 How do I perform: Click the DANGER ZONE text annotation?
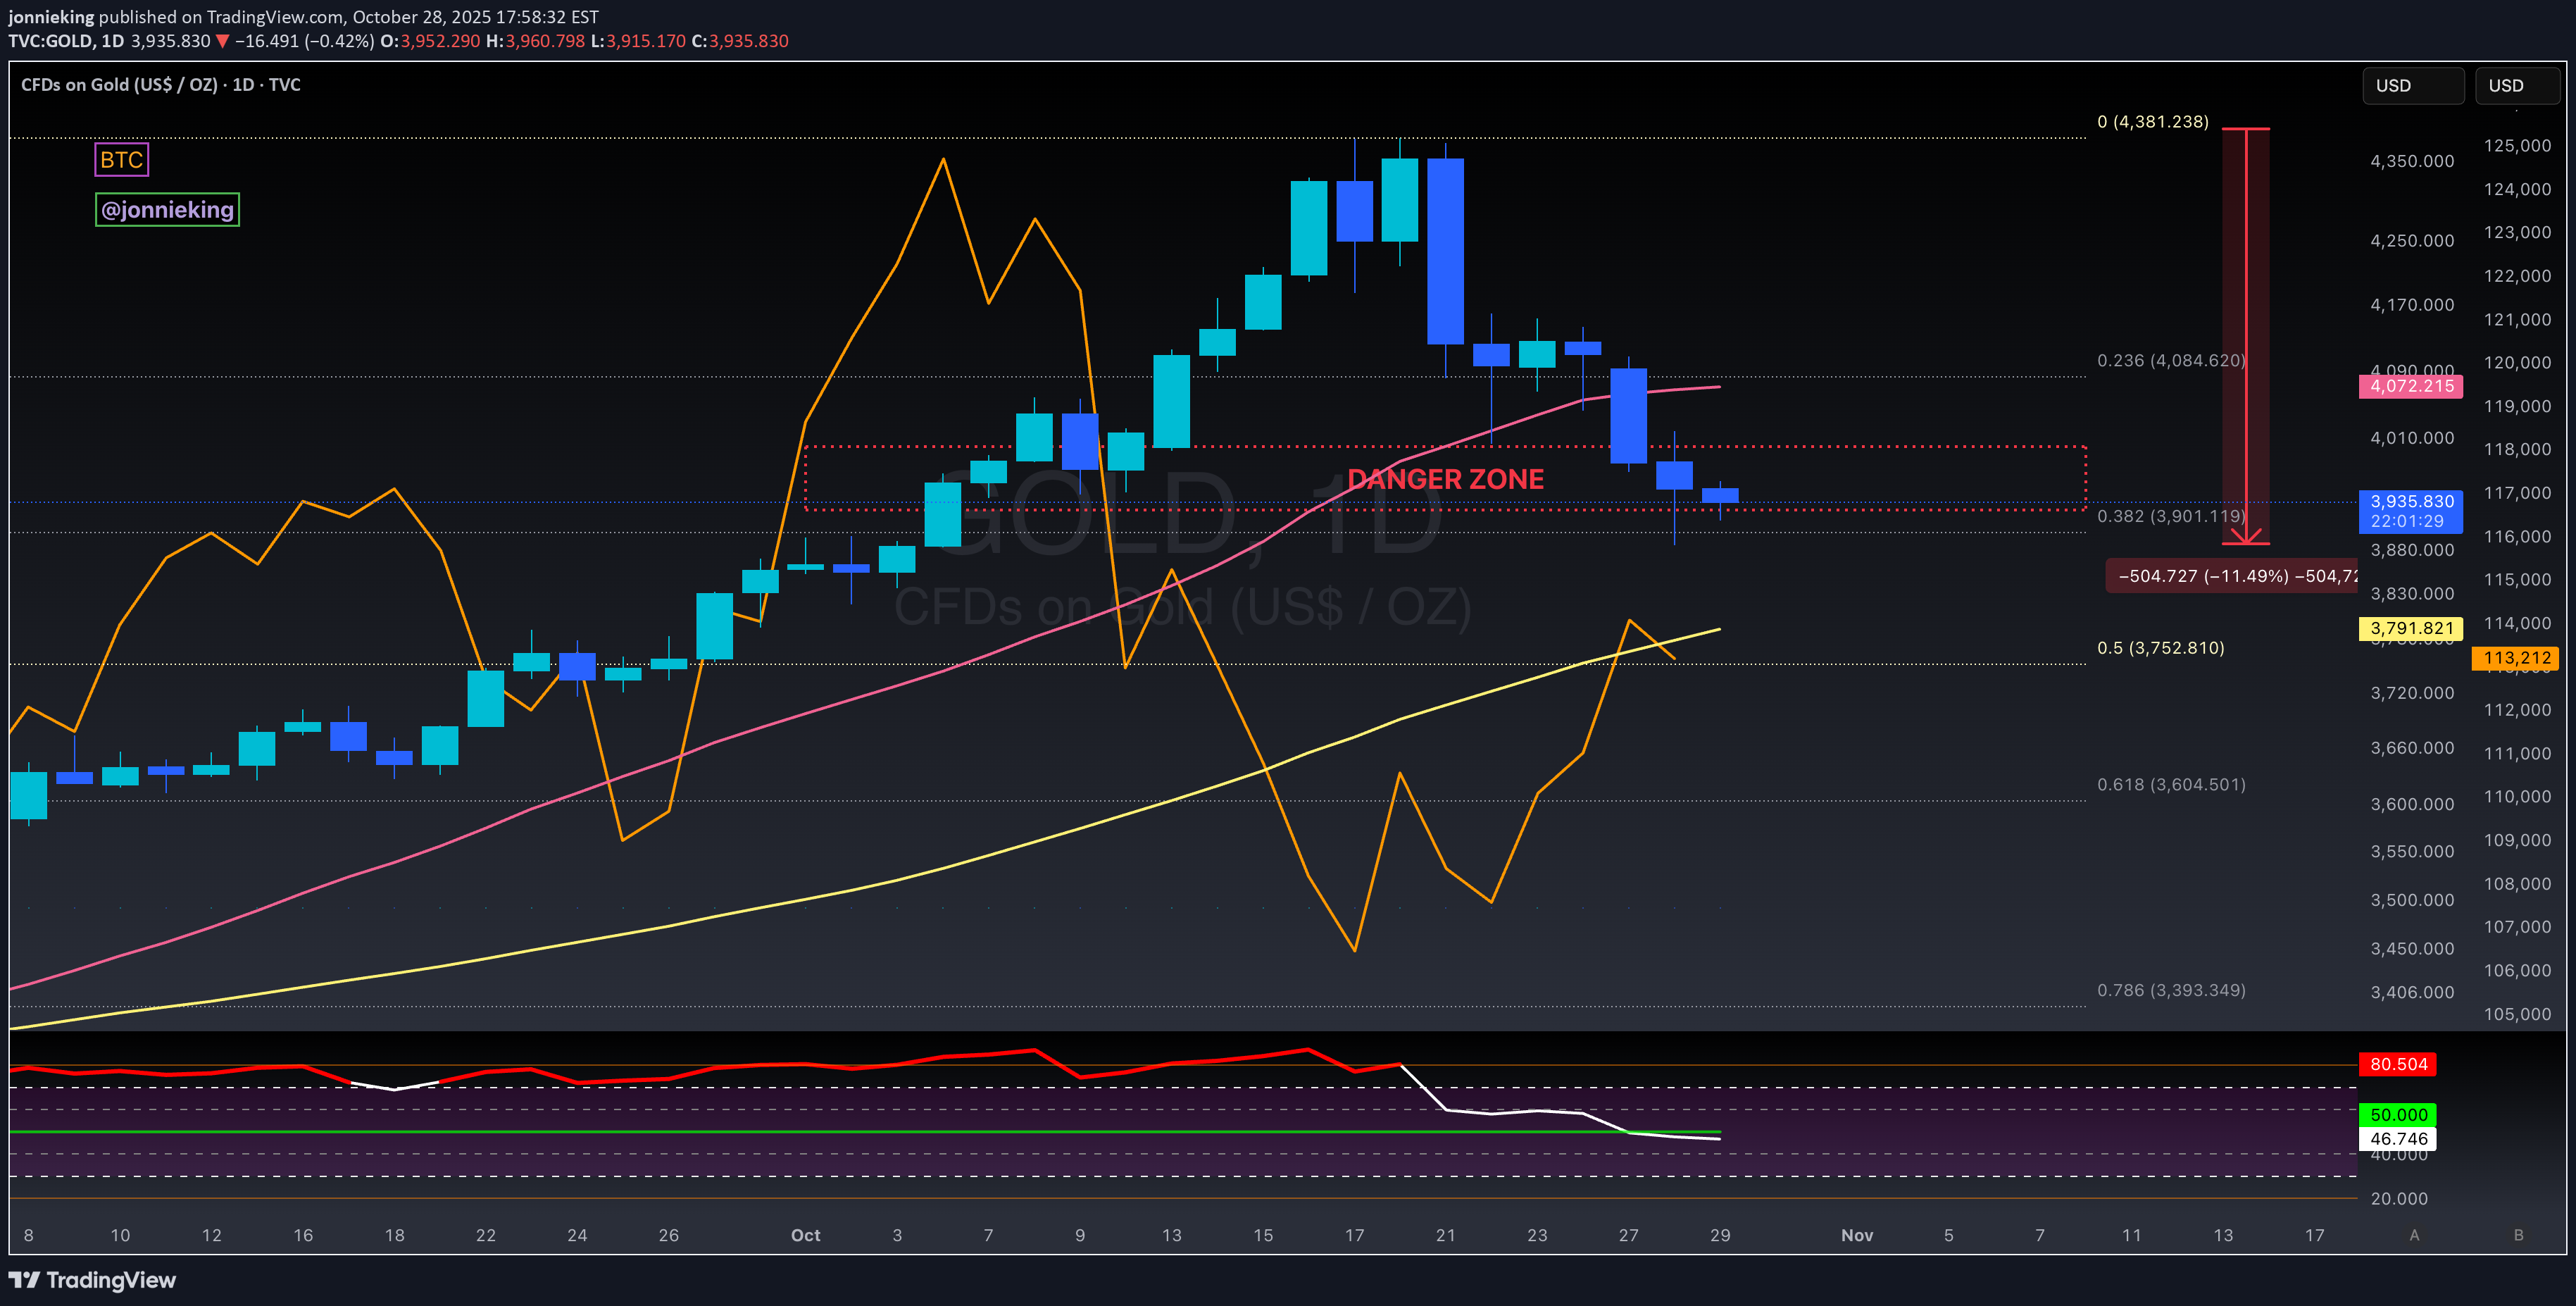1445,479
